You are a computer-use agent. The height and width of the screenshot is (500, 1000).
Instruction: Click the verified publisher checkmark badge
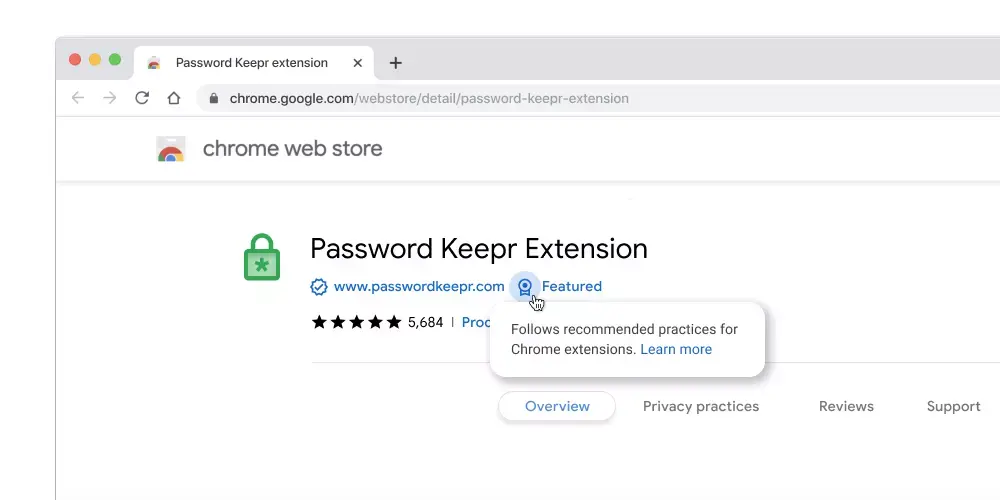click(x=318, y=287)
